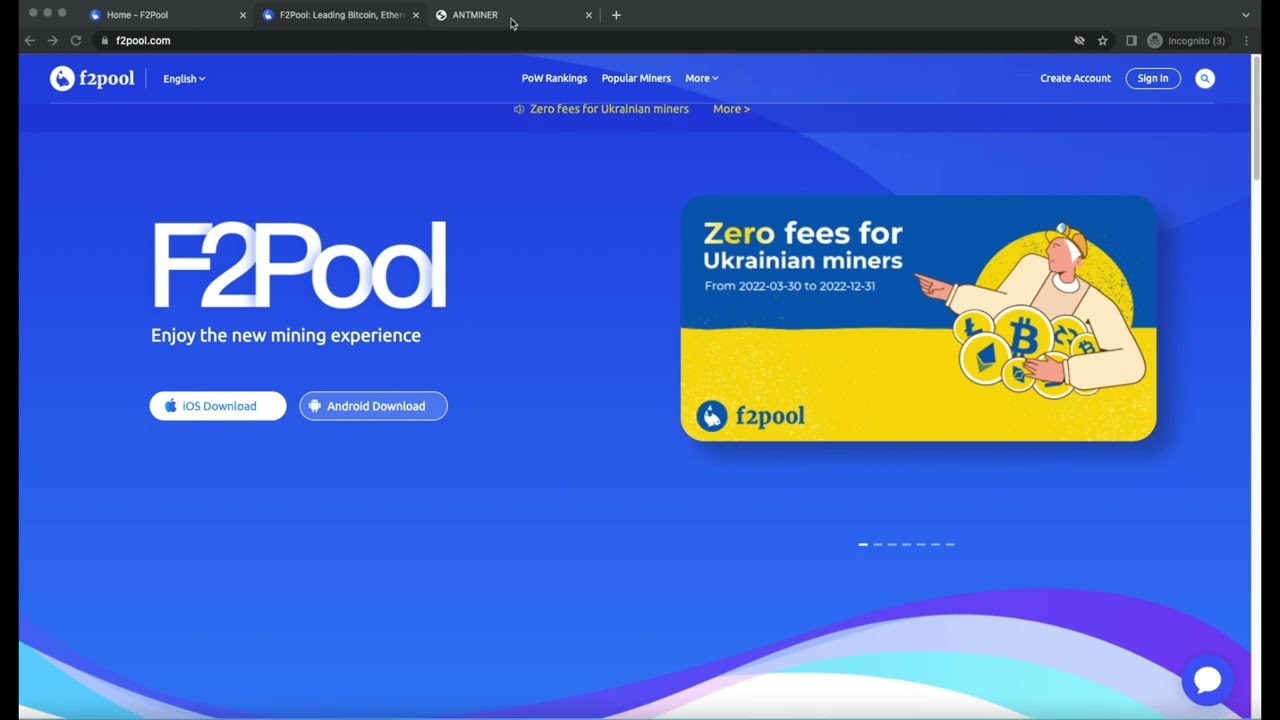Open the search magnifier icon

[x=1205, y=78]
